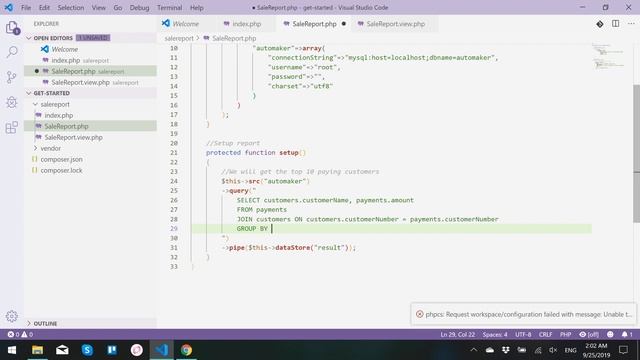
Task: Open composer.json file
Action: (61, 159)
